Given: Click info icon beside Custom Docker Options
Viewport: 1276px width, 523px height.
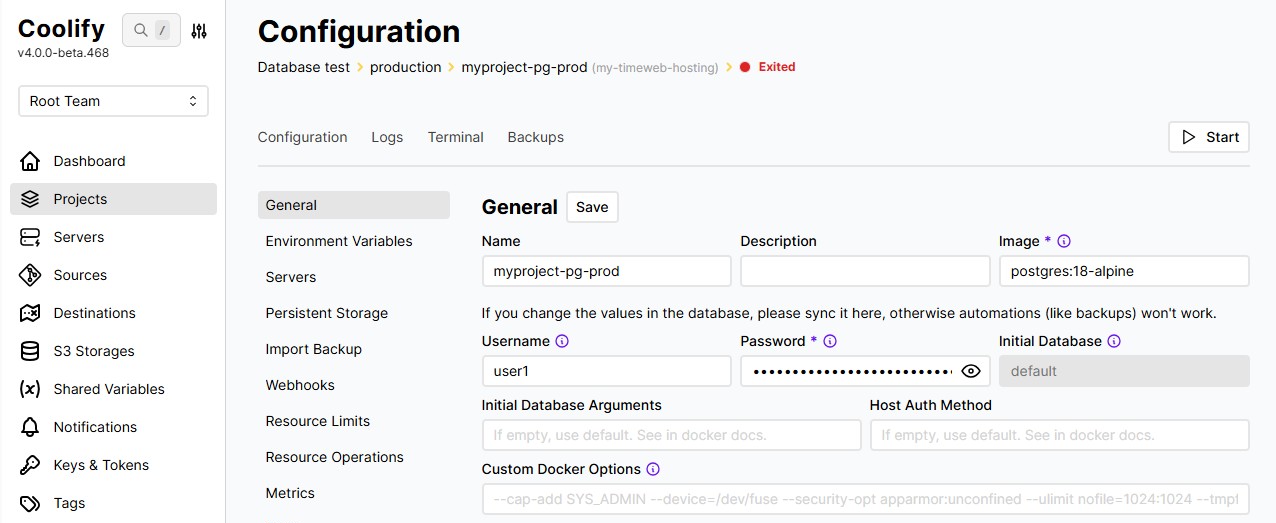Looking at the screenshot, I should tap(653, 469).
